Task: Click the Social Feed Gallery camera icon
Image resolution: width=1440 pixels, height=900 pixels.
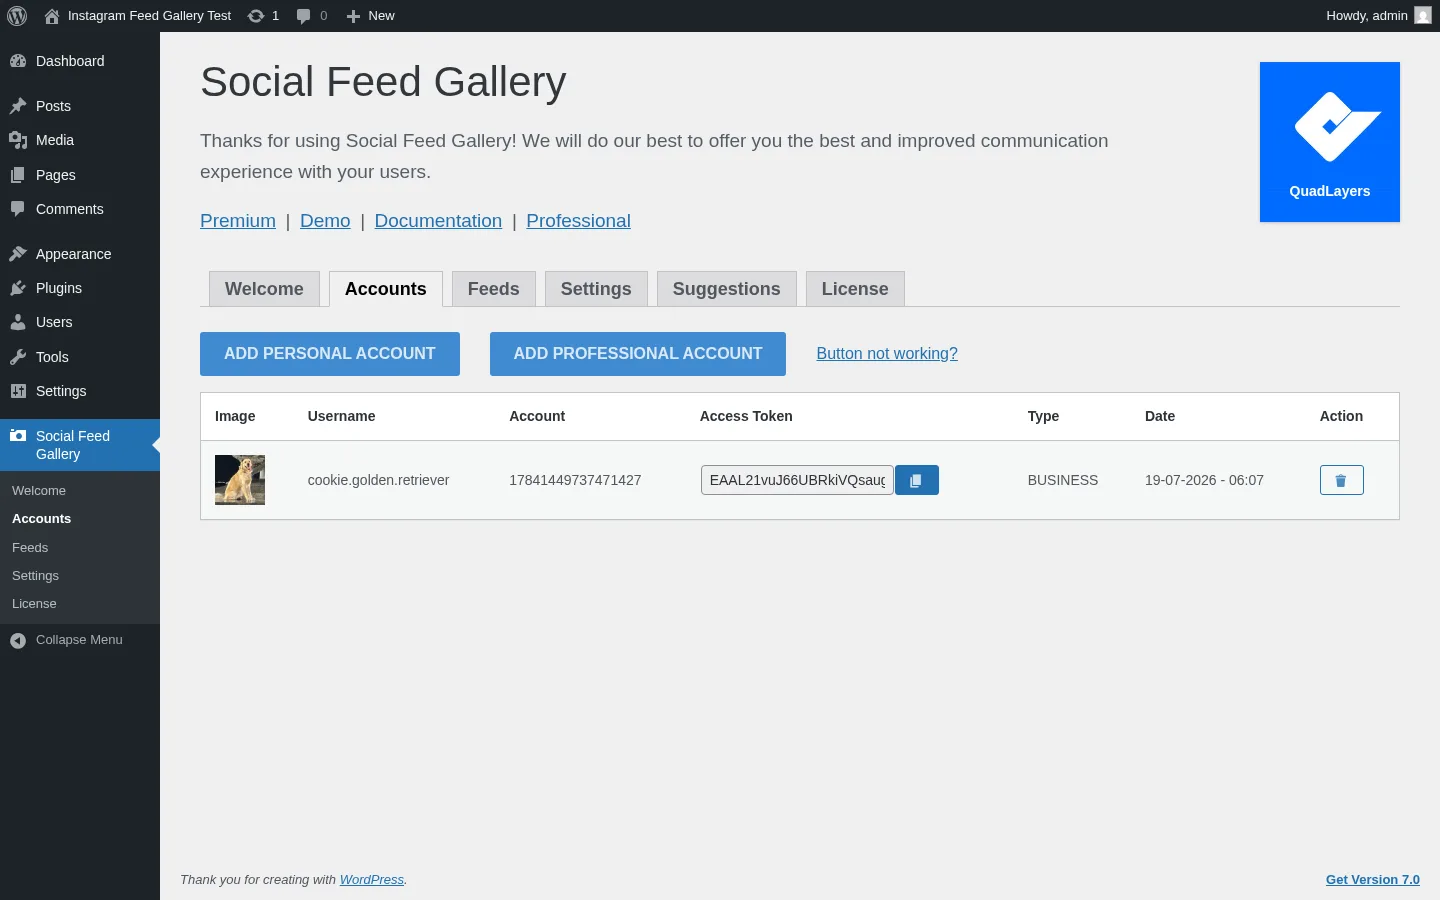Action: pos(18,436)
